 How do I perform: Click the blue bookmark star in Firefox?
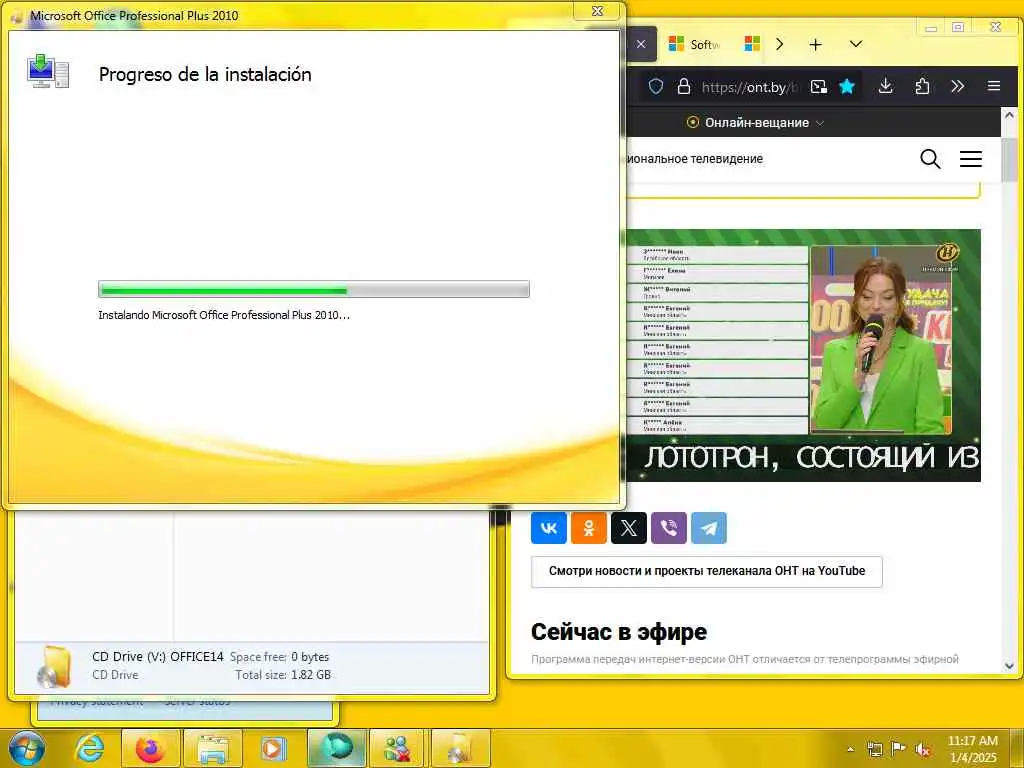click(847, 86)
